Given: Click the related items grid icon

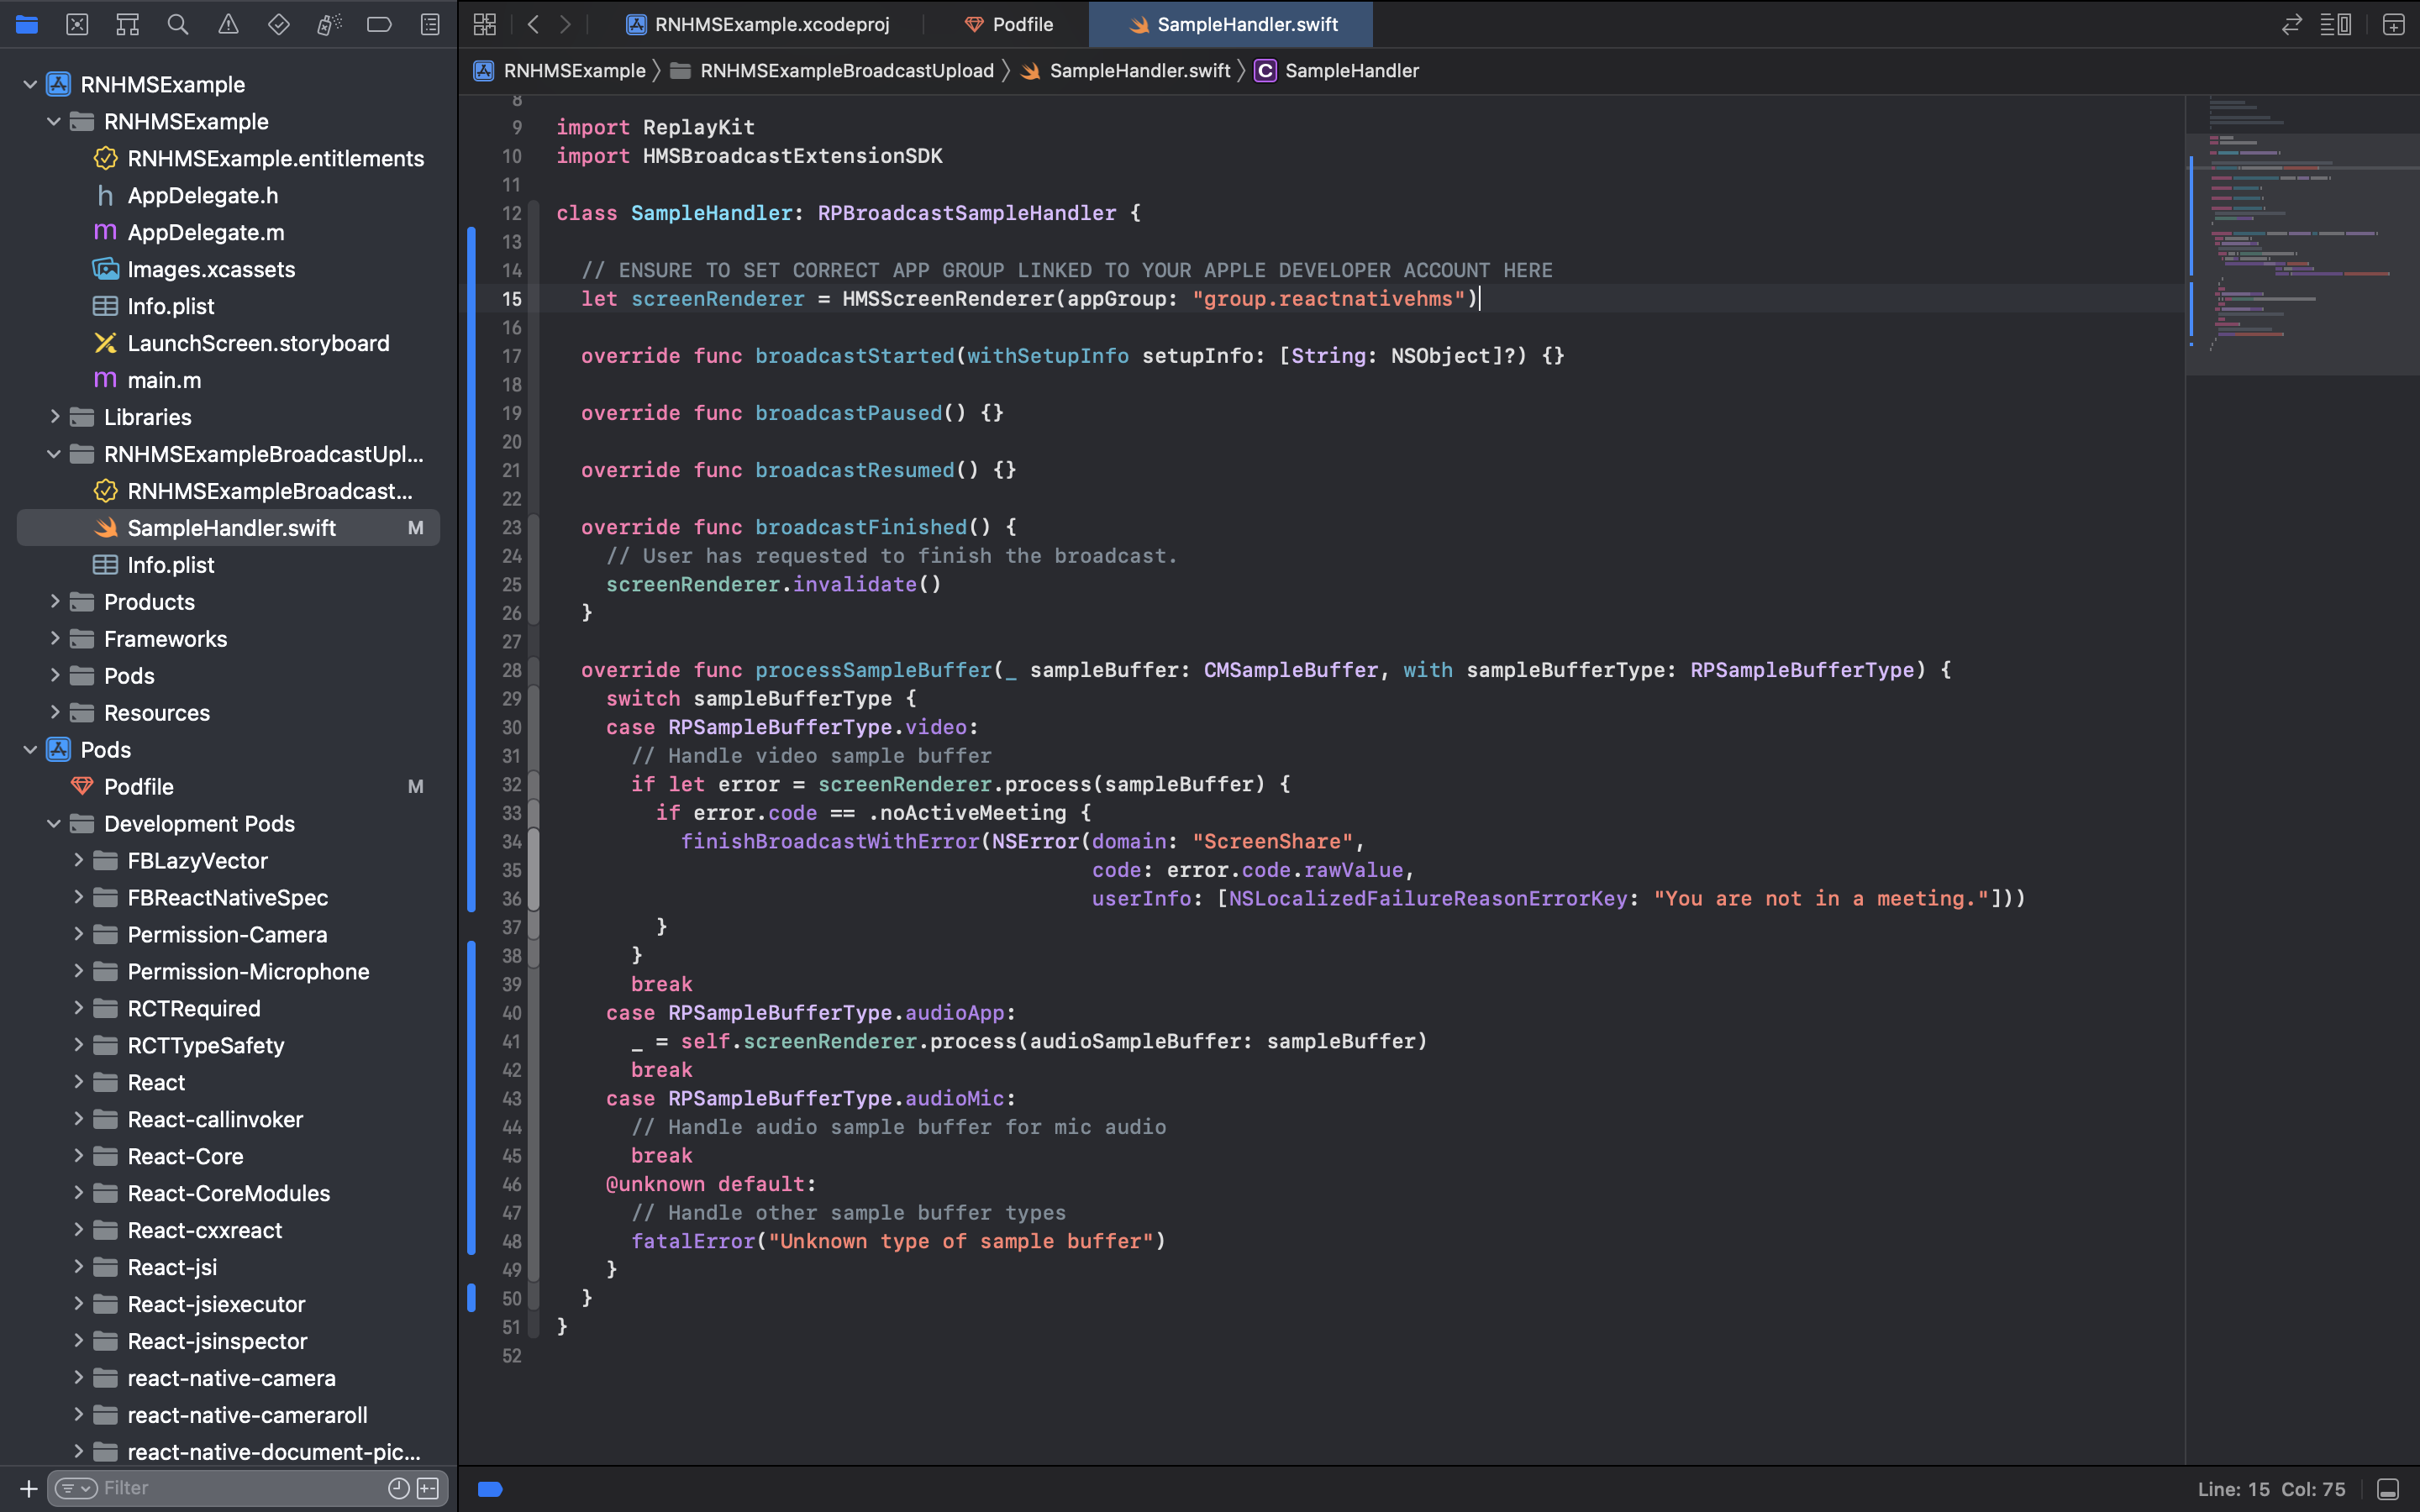Looking at the screenshot, I should click(x=485, y=24).
